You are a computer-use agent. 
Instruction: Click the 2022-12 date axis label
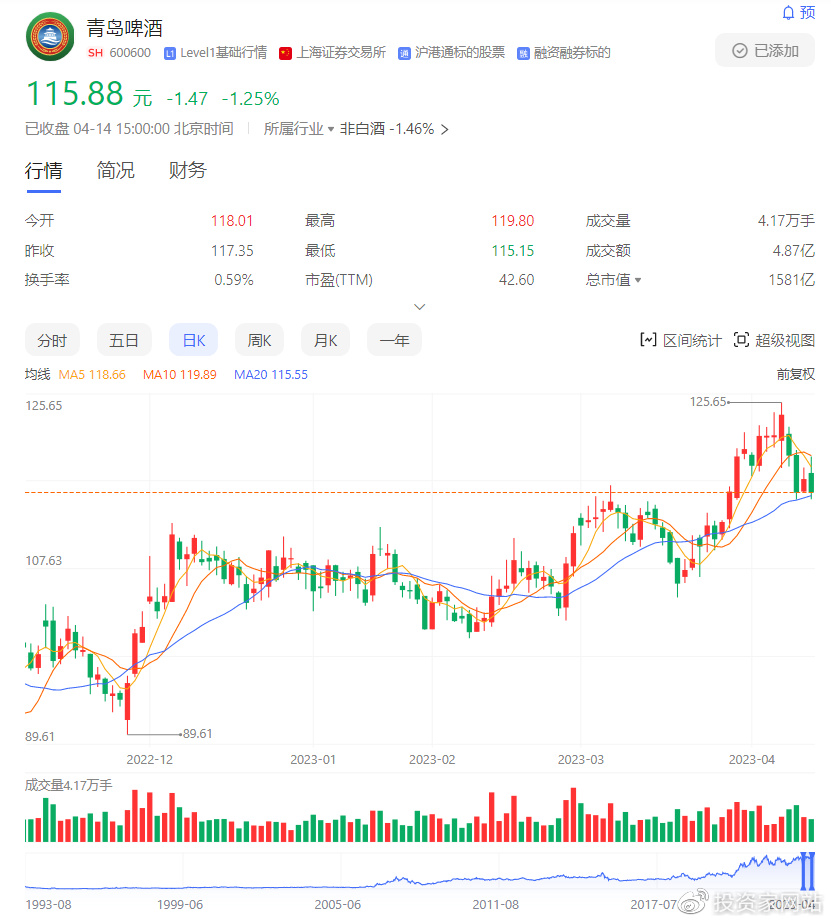(x=149, y=759)
